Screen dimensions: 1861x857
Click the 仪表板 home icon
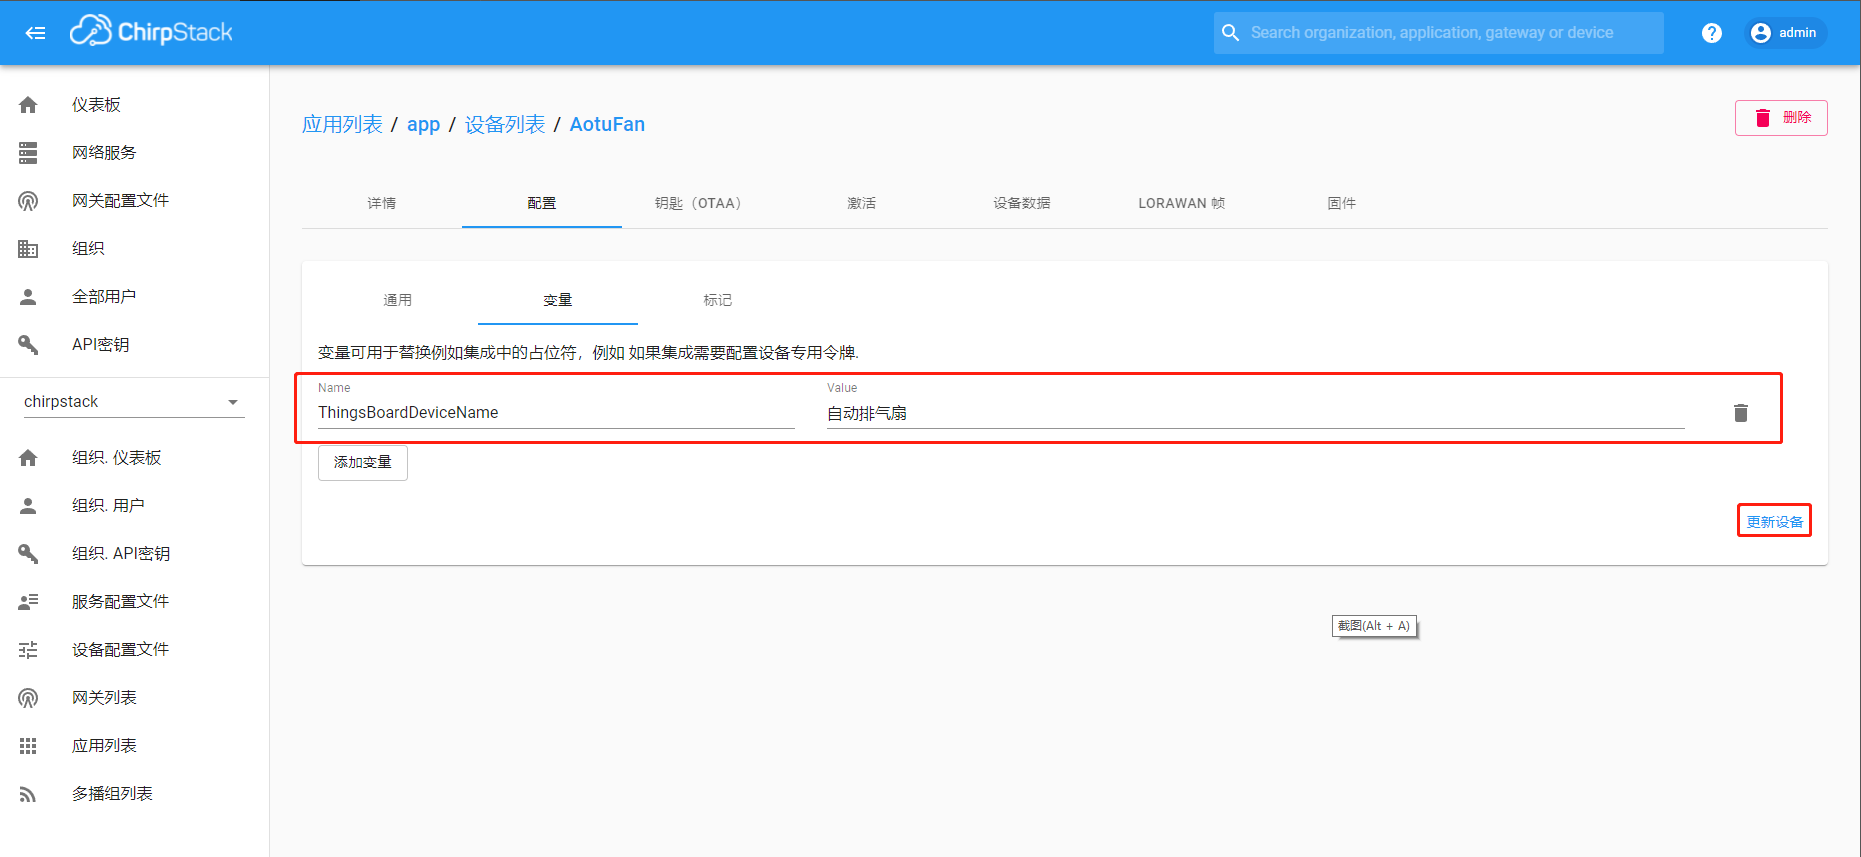click(28, 105)
